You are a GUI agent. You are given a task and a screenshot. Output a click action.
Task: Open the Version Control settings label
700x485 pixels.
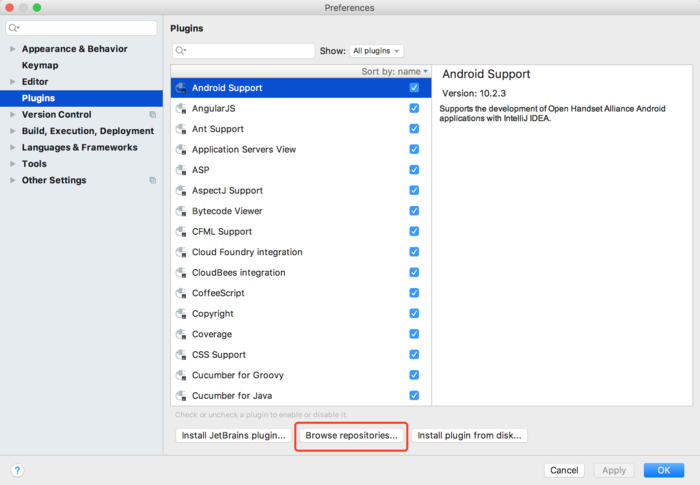(57, 115)
